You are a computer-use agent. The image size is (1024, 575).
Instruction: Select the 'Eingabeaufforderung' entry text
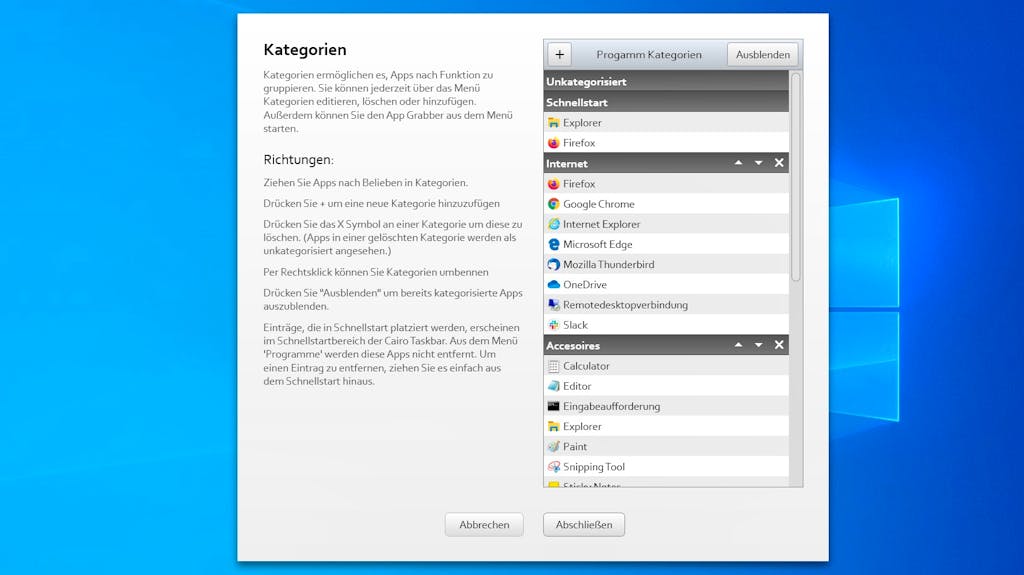click(612, 406)
